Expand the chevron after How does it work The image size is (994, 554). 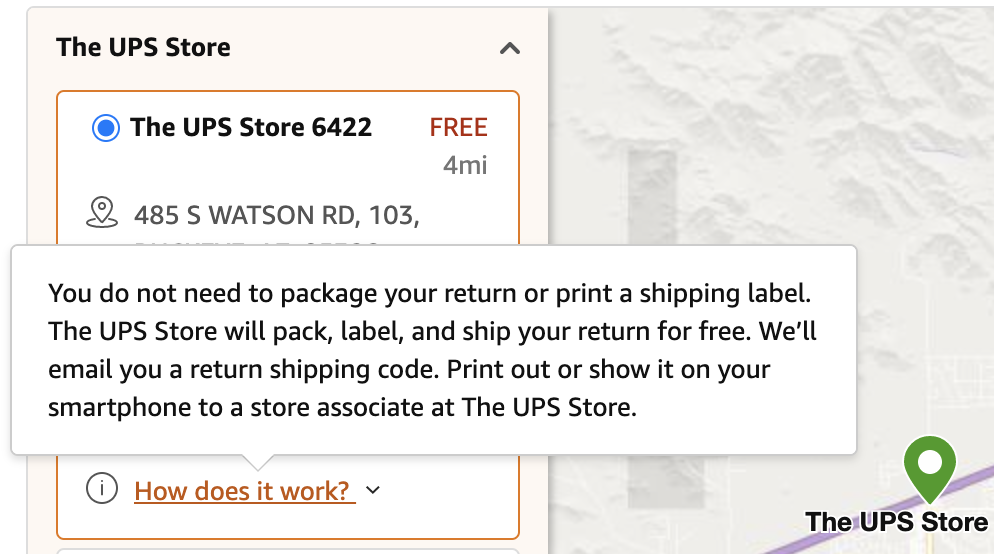373,491
